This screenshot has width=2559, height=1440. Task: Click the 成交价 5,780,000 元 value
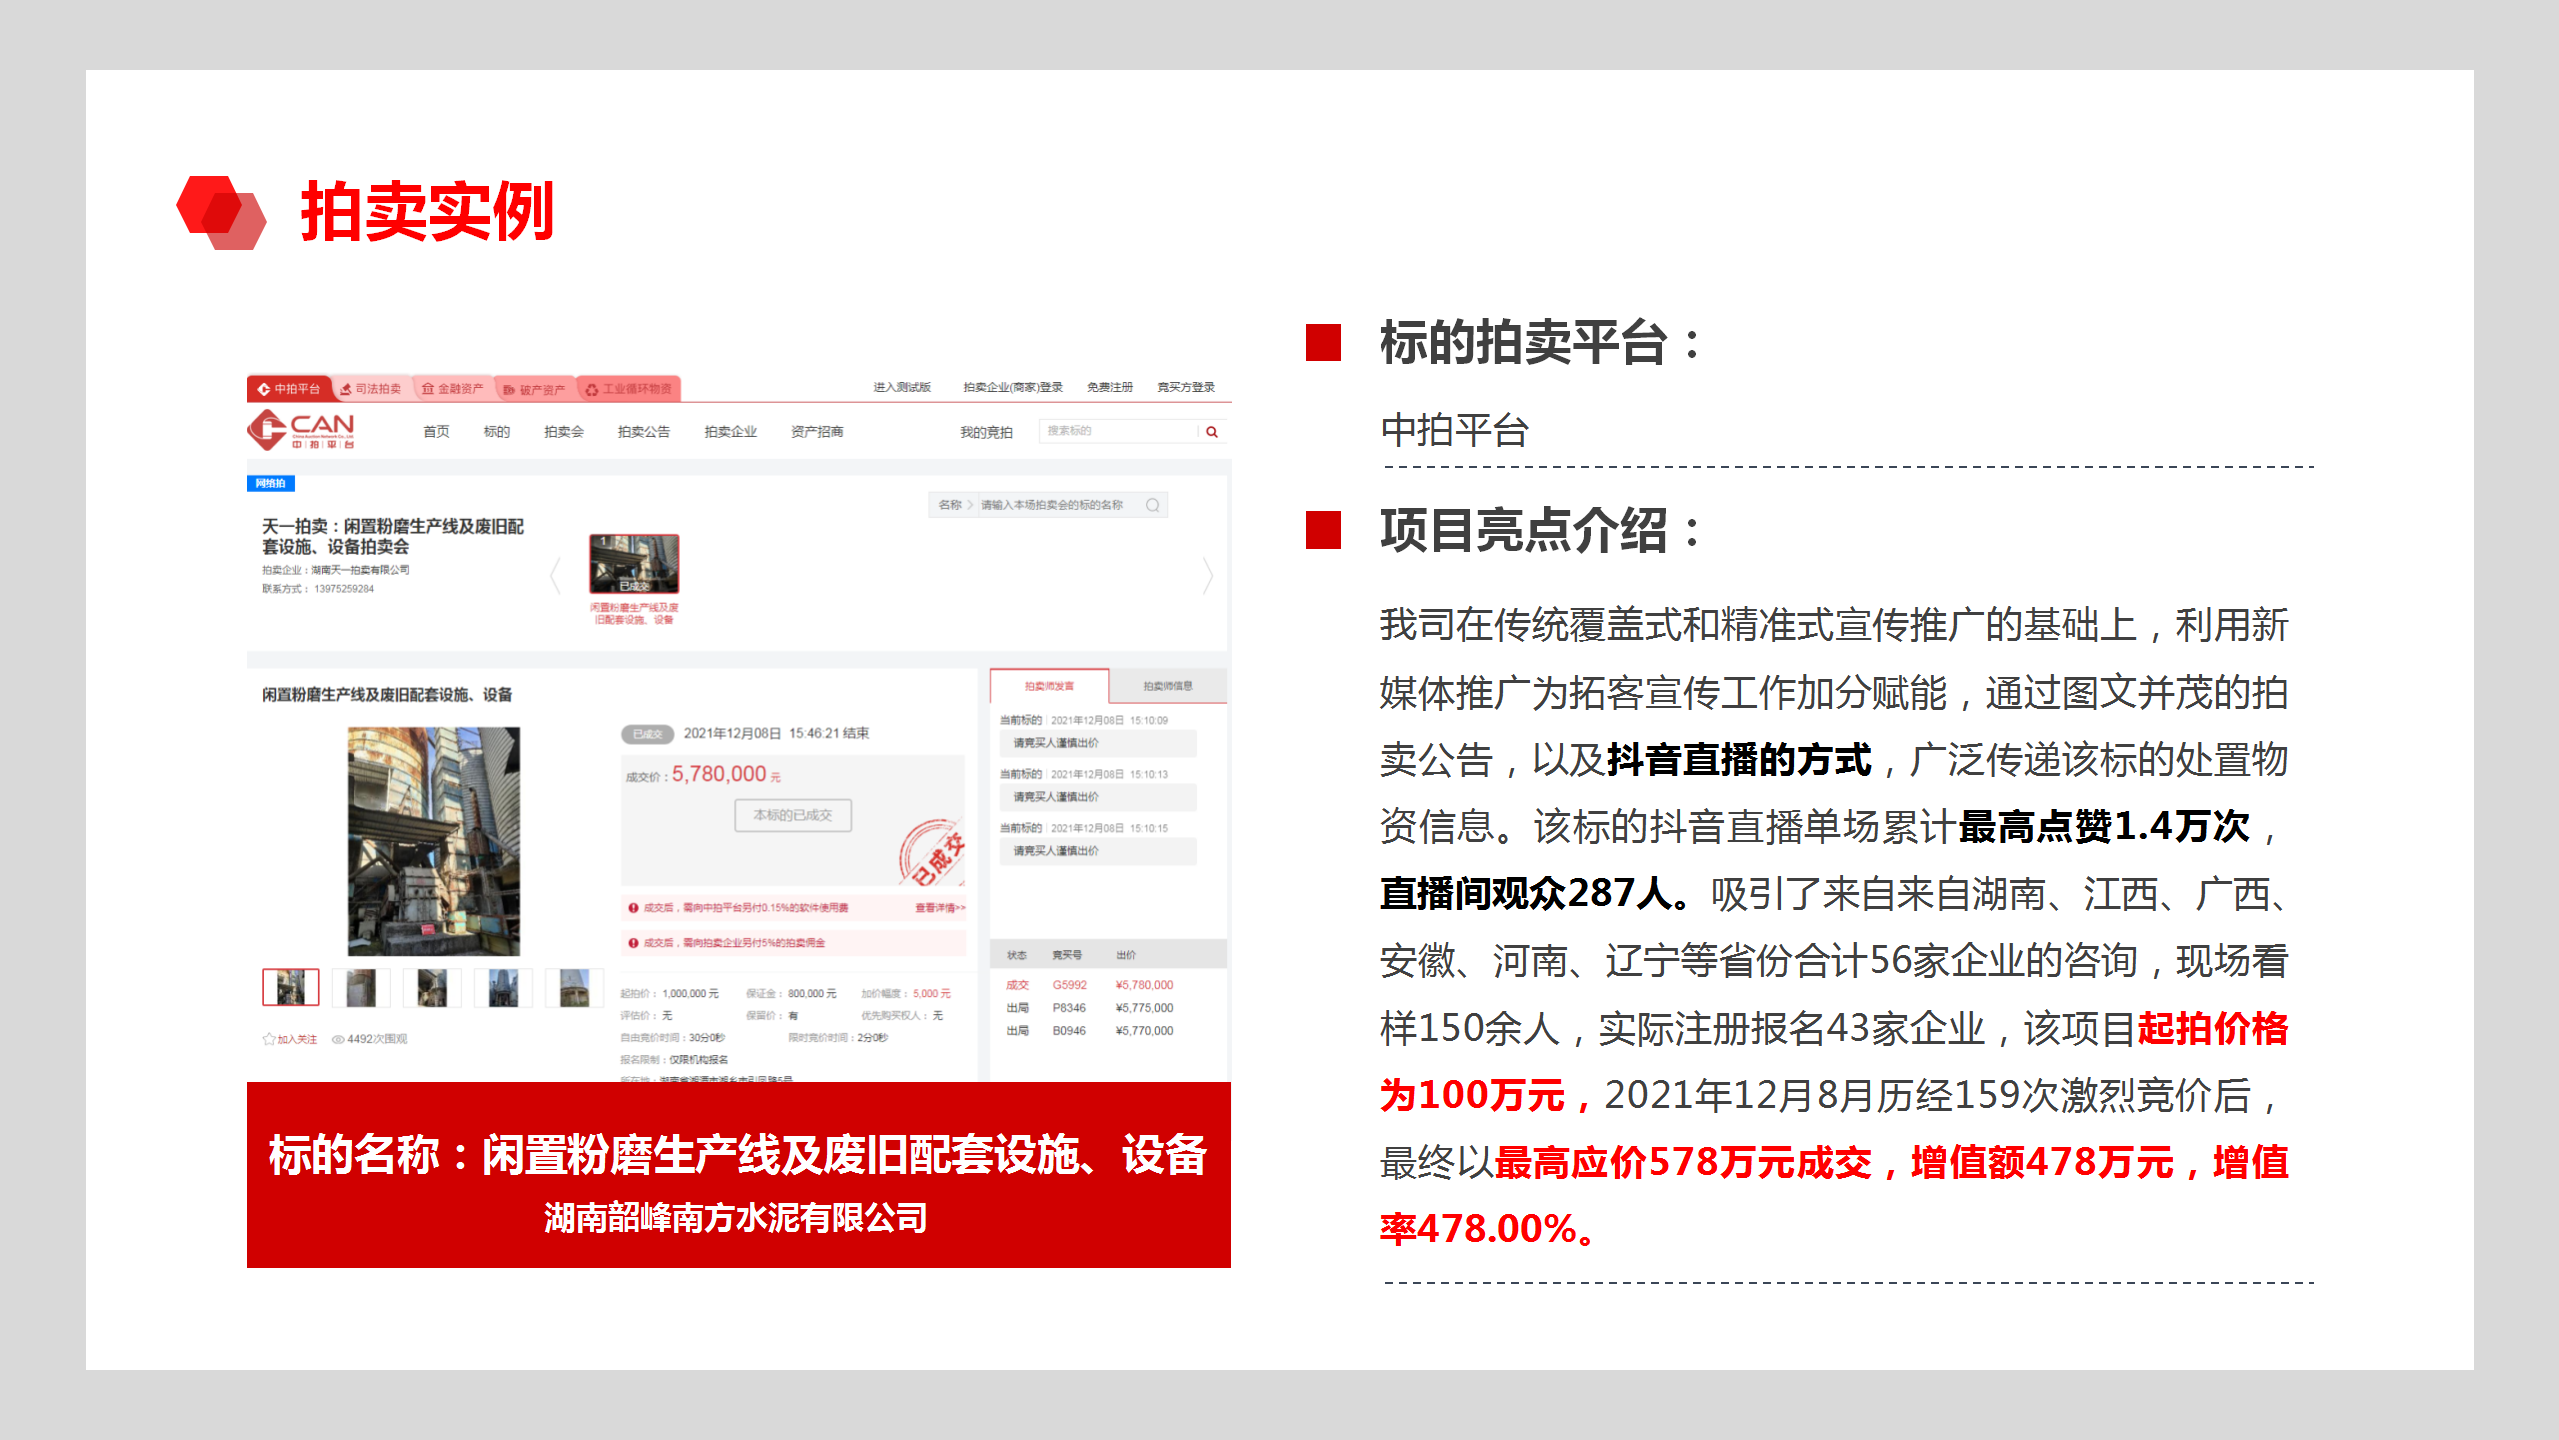click(x=726, y=775)
